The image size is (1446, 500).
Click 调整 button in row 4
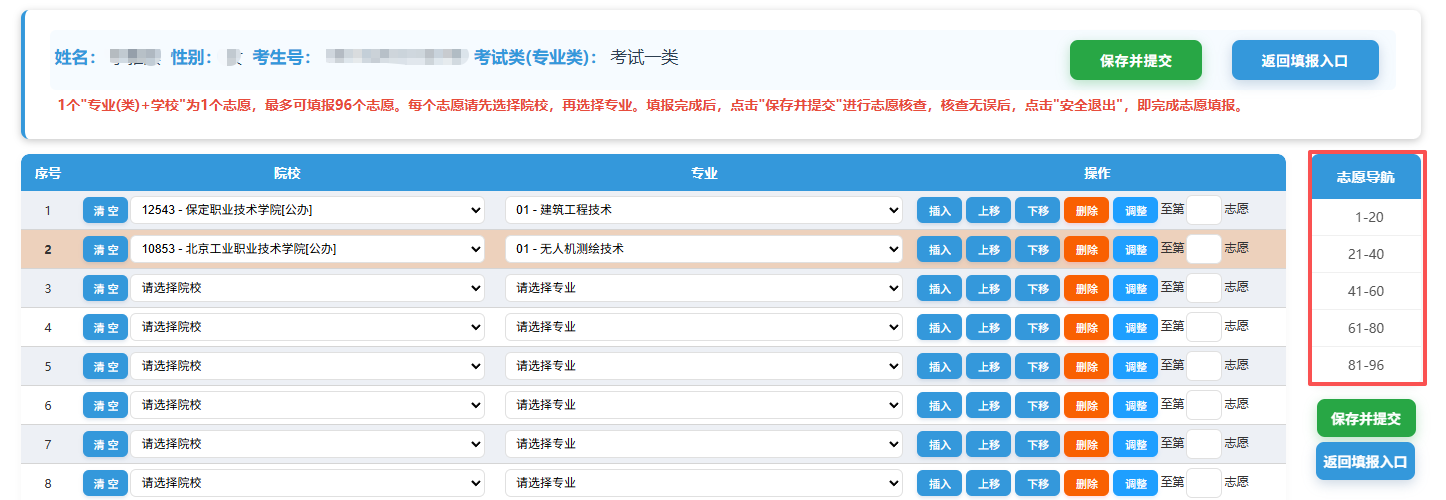pos(1135,327)
